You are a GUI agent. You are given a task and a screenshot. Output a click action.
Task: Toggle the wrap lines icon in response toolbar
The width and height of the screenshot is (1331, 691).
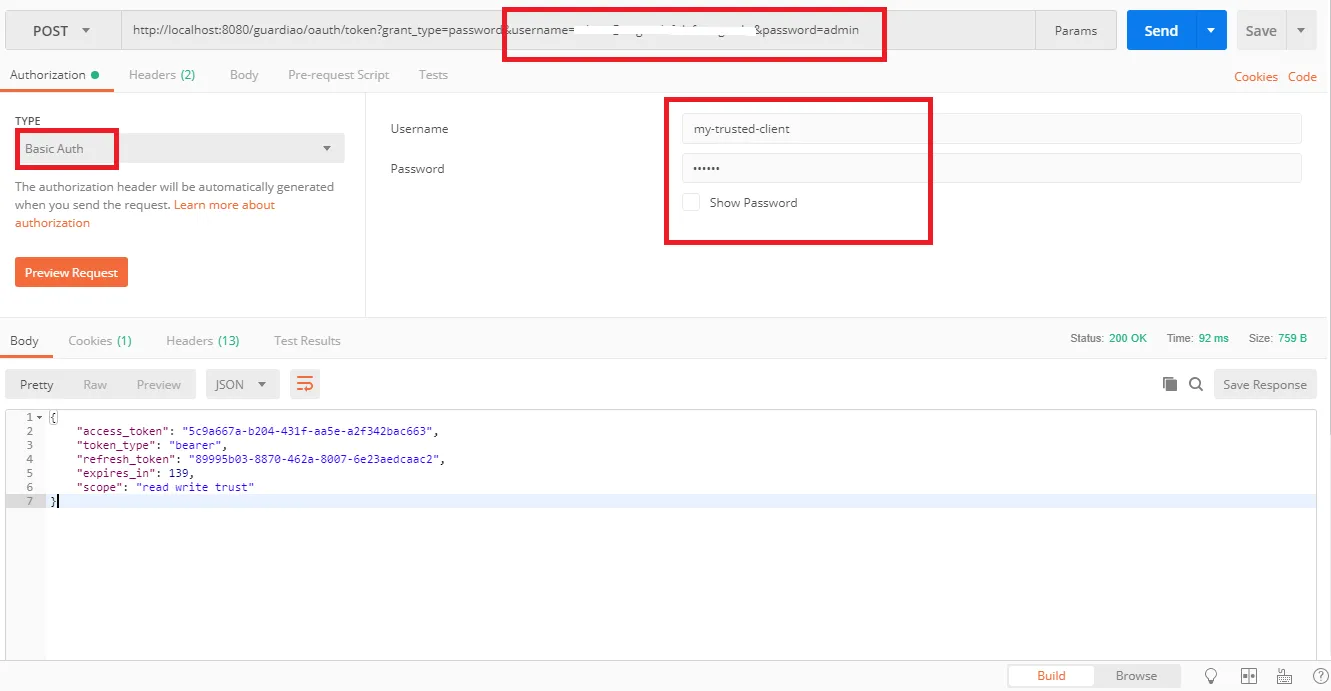(305, 384)
